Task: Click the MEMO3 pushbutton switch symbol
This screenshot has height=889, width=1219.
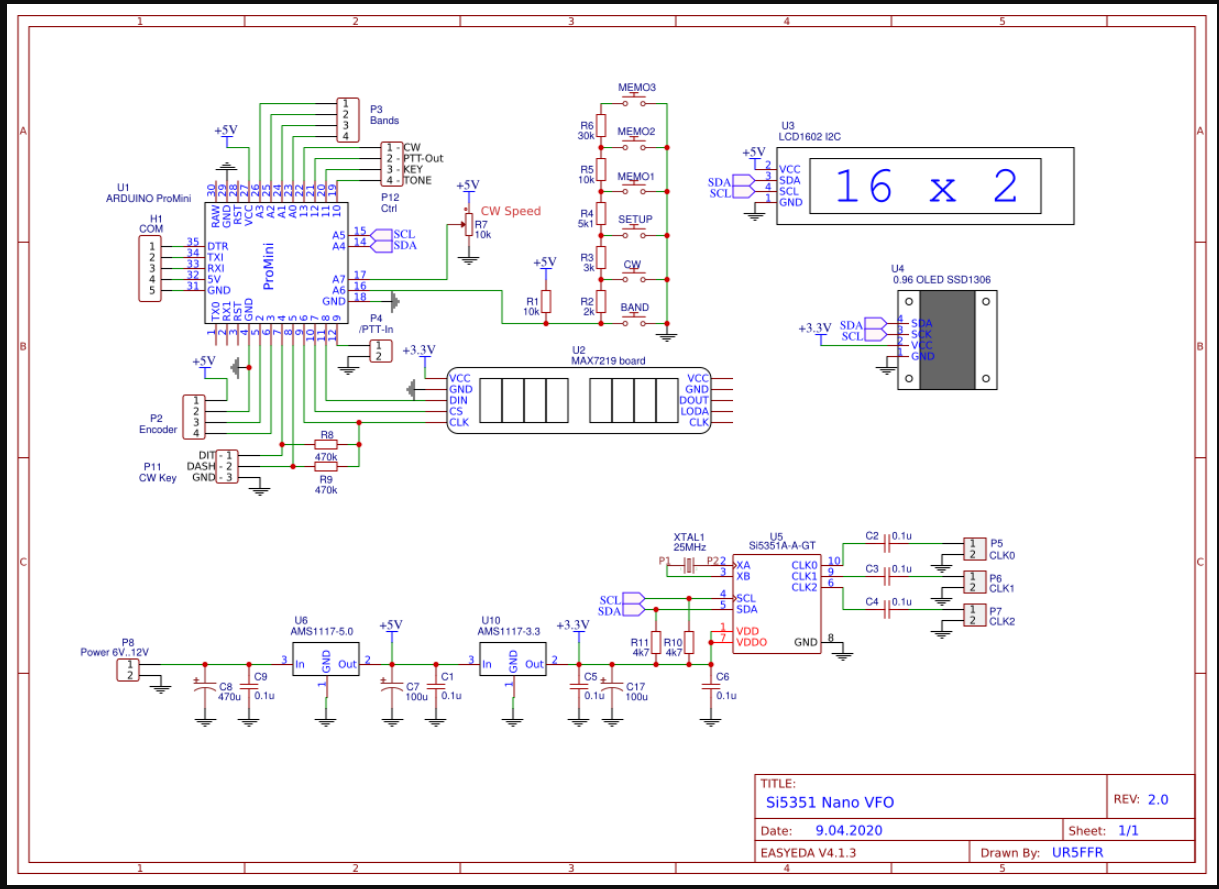Action: point(636,102)
